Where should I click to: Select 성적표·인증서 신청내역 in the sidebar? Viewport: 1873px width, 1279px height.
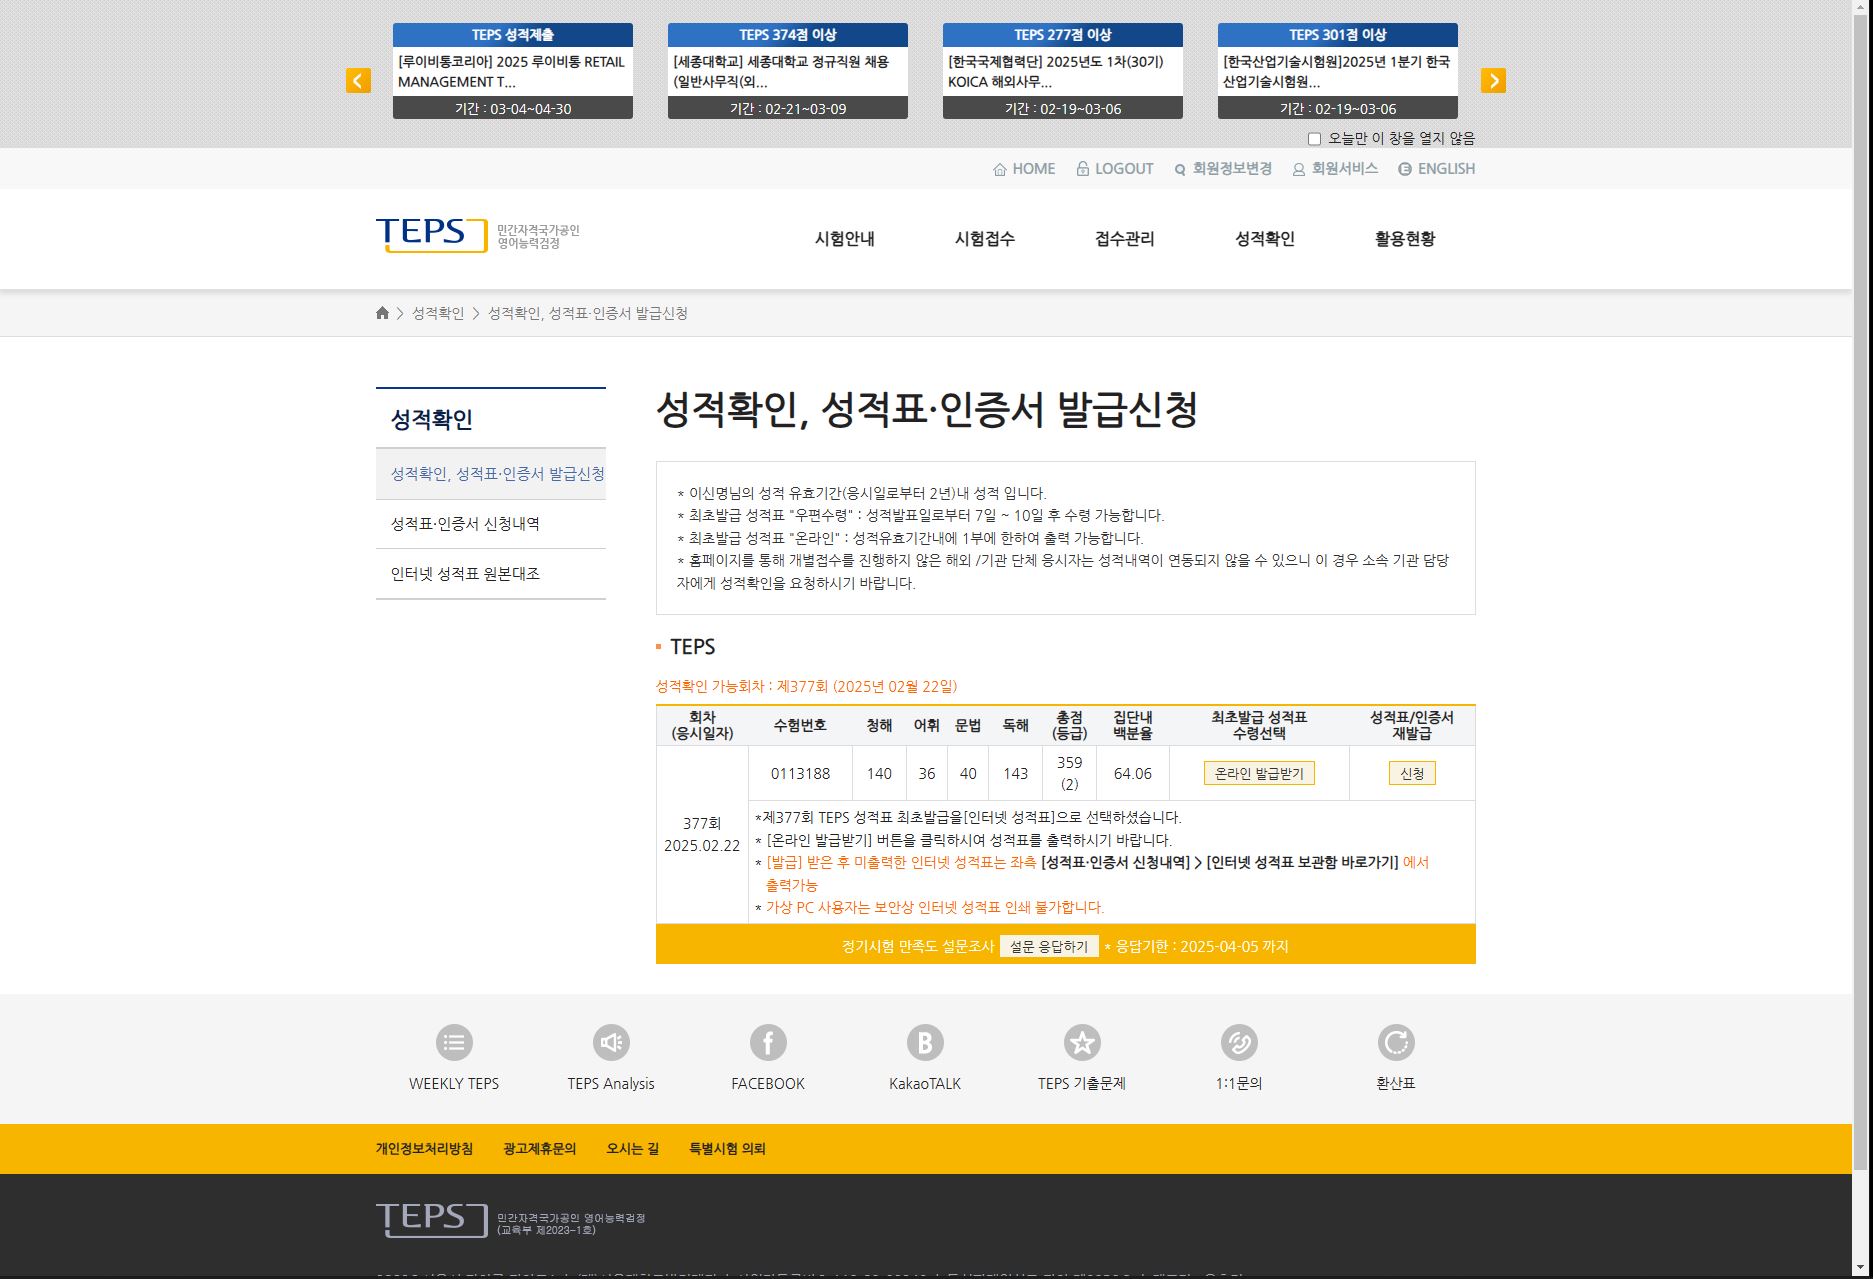[x=465, y=524]
